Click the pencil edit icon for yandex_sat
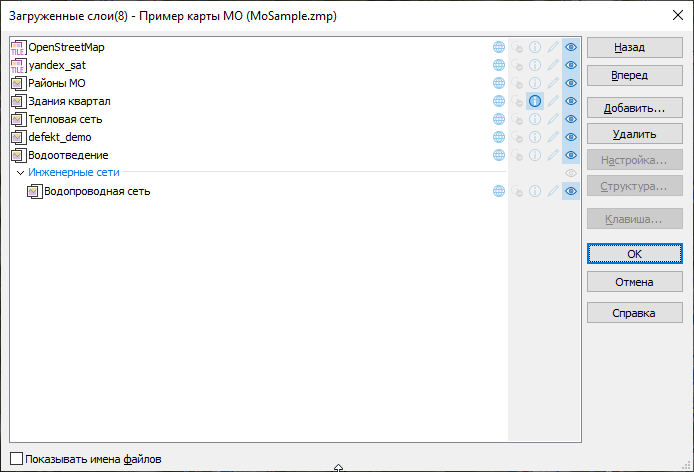This screenshot has width=694, height=472. pos(553,65)
